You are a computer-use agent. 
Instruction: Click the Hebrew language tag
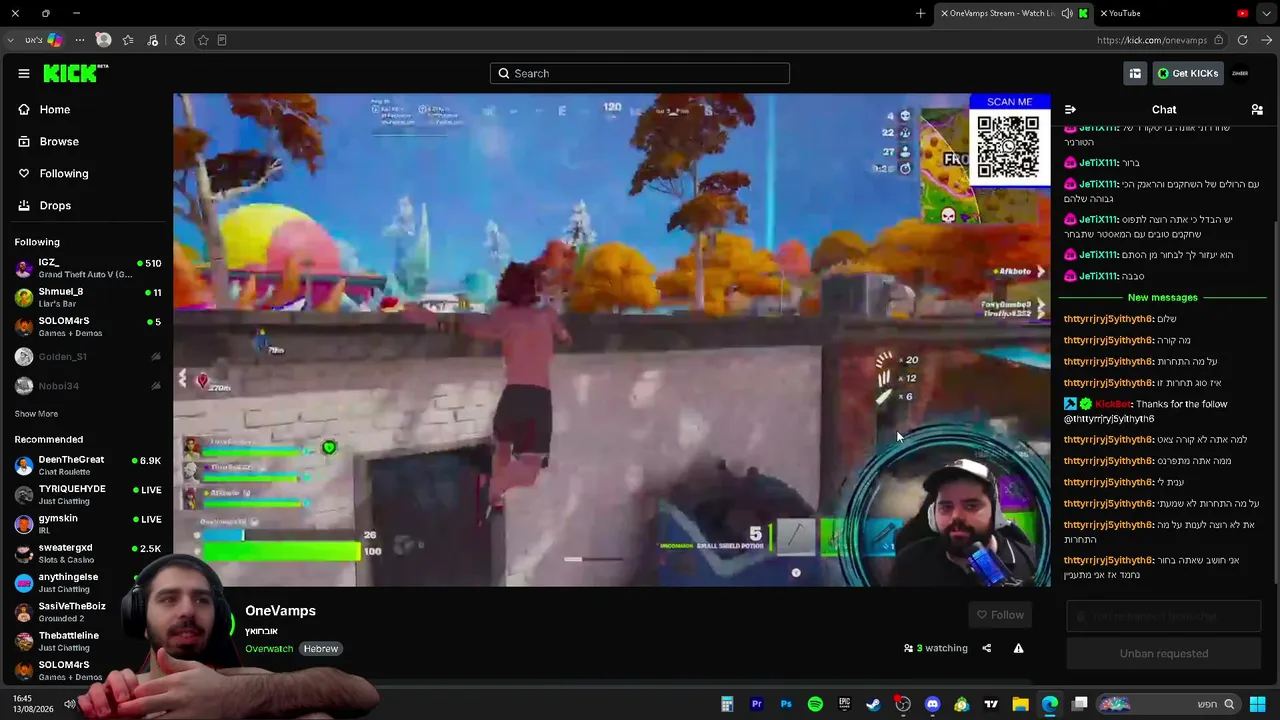(321, 649)
